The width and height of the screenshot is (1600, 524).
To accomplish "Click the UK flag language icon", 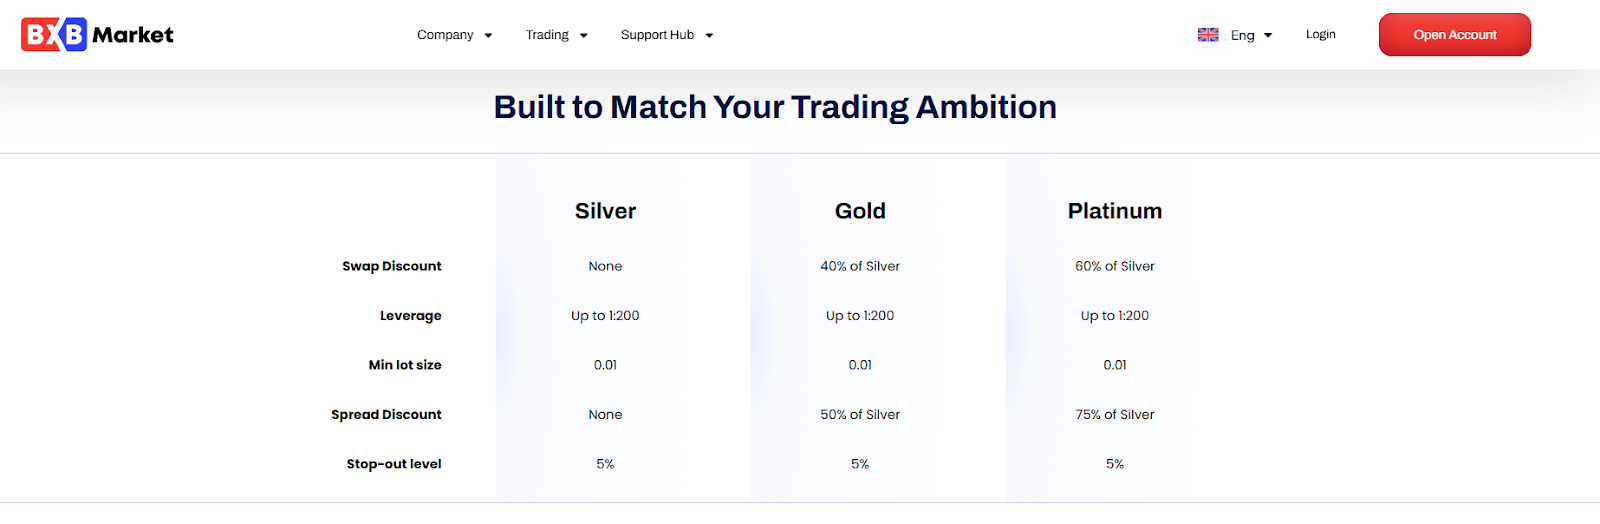I will pos(1208,35).
